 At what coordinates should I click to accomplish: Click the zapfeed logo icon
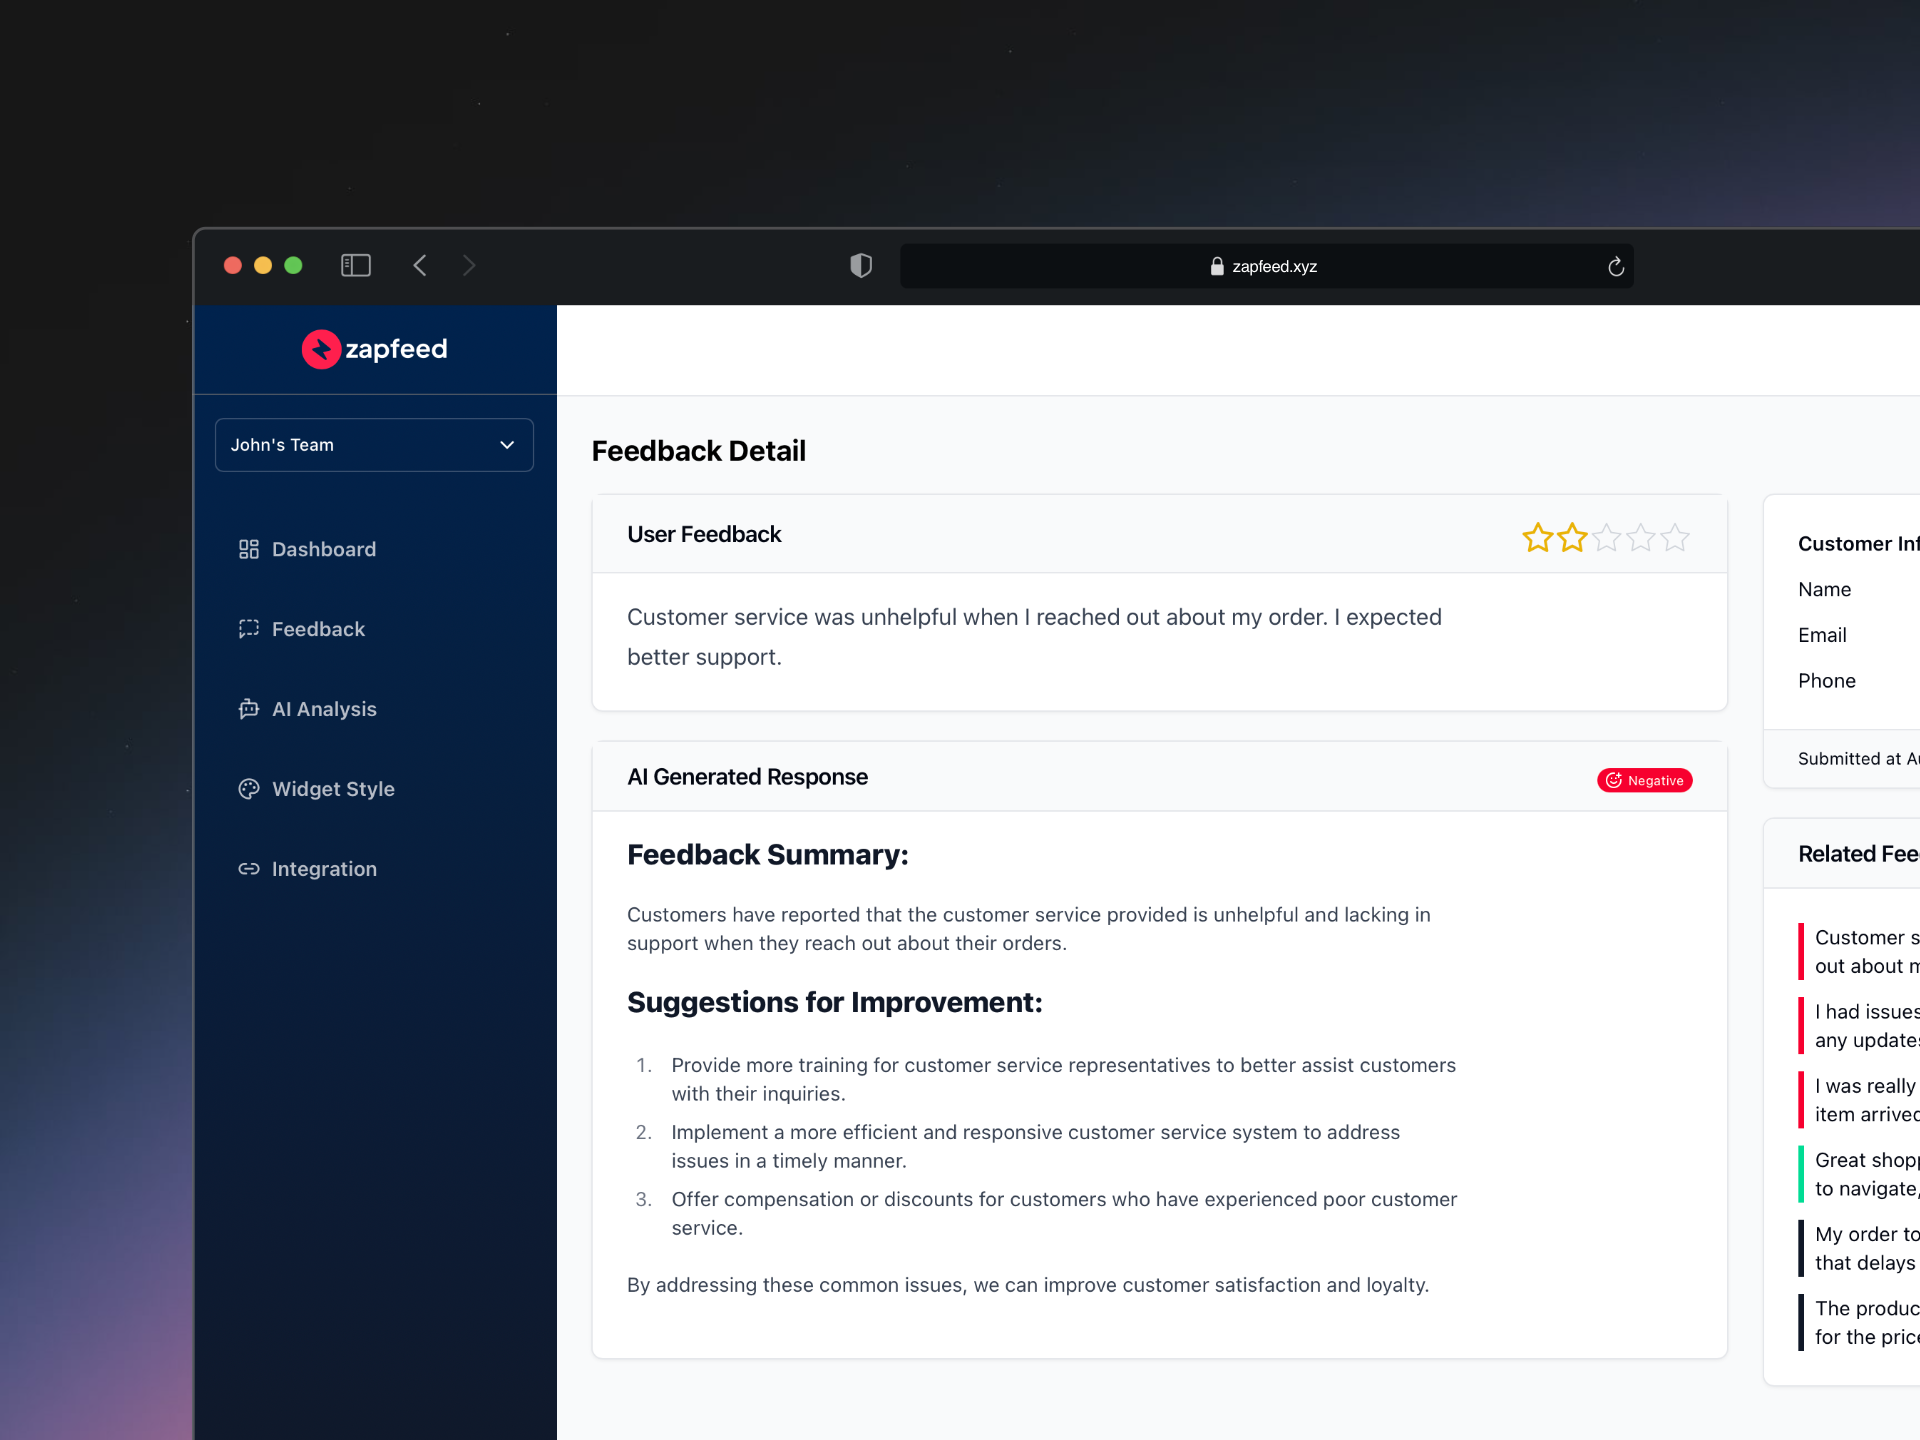click(x=321, y=349)
